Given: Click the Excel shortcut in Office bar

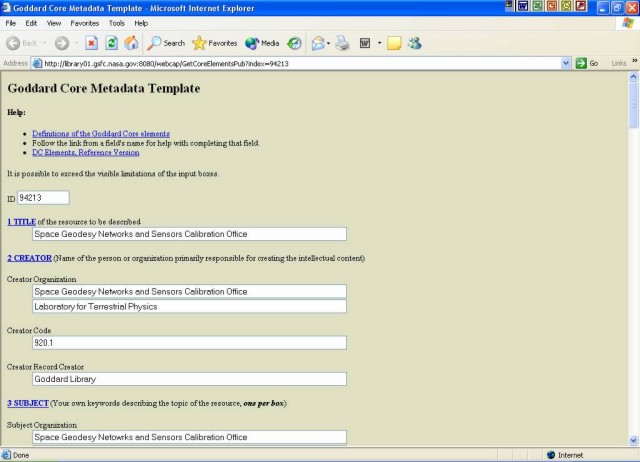Looking at the screenshot, I should pyautogui.click(x=537, y=6).
